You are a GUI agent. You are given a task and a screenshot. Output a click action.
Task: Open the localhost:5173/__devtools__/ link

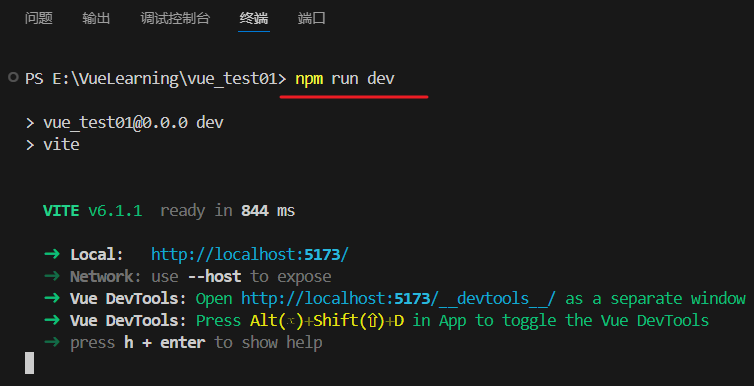pos(398,299)
